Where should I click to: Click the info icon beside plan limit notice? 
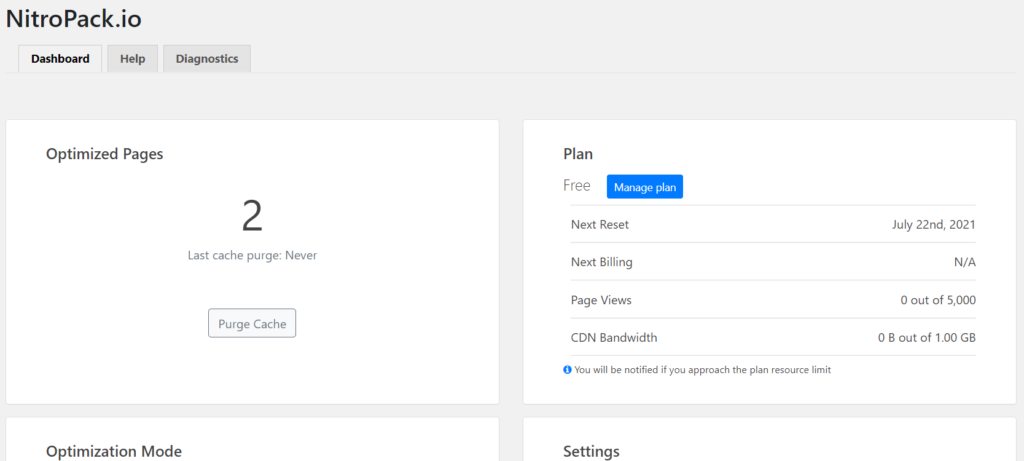pyautogui.click(x=567, y=370)
